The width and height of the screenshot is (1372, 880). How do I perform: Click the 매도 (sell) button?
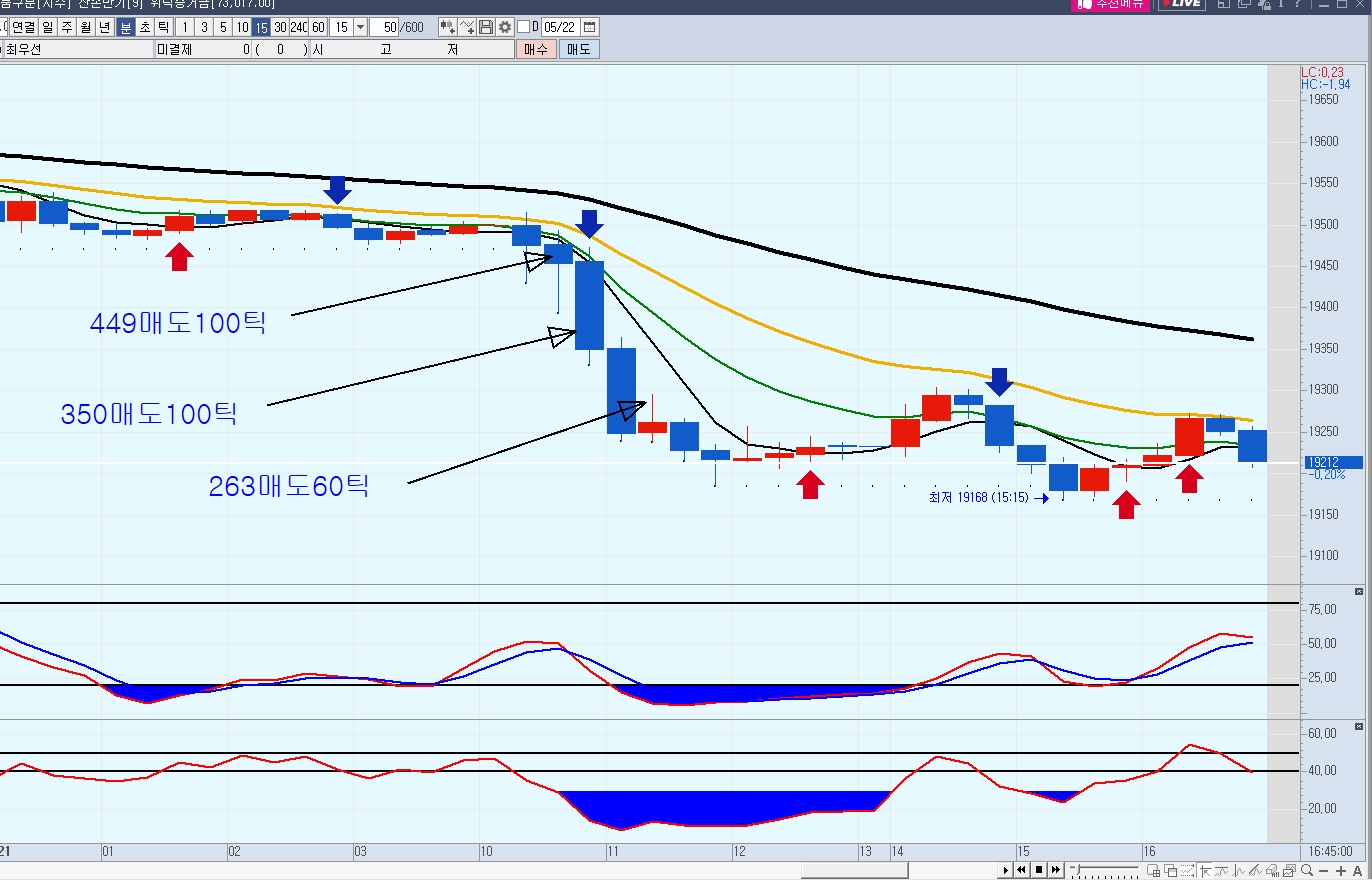[579, 49]
